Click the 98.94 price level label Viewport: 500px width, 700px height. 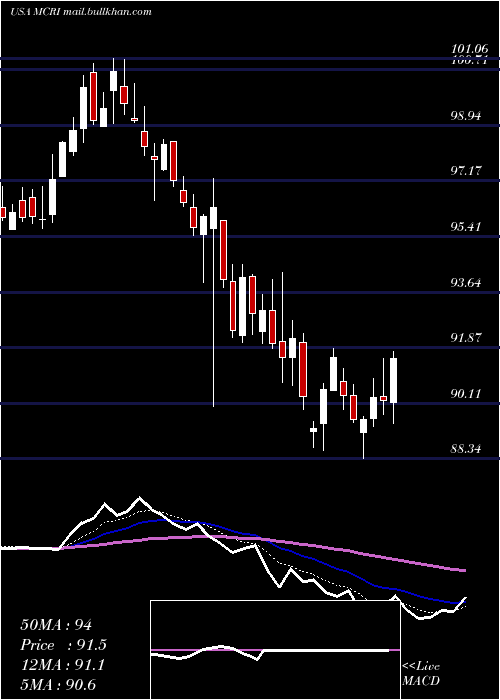[466, 116]
